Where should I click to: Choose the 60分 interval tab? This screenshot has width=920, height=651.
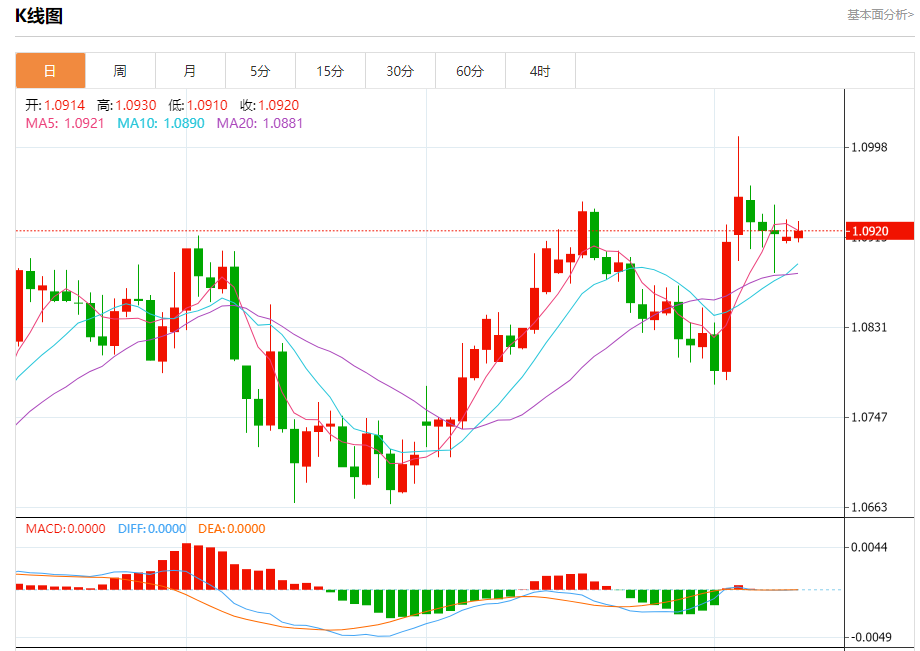click(x=470, y=71)
